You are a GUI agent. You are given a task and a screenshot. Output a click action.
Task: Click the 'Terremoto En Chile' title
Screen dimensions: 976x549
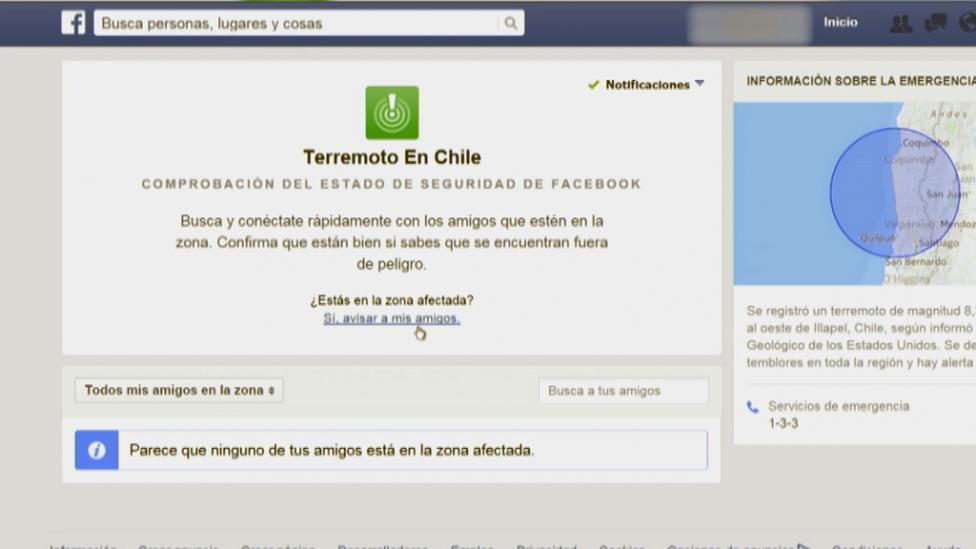click(x=392, y=157)
